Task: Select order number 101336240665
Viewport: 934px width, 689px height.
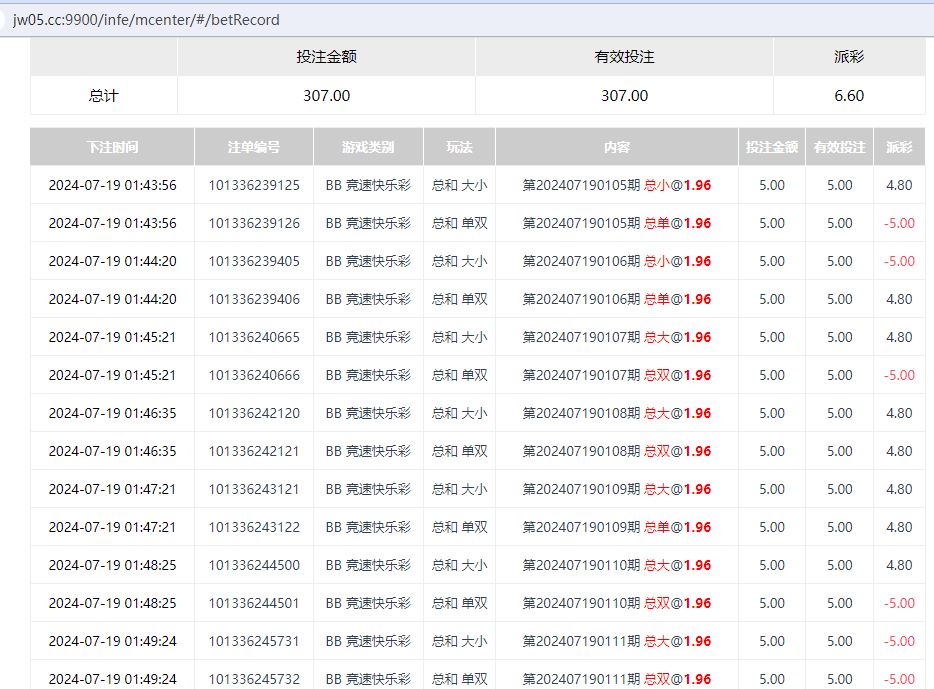Action: [254, 337]
